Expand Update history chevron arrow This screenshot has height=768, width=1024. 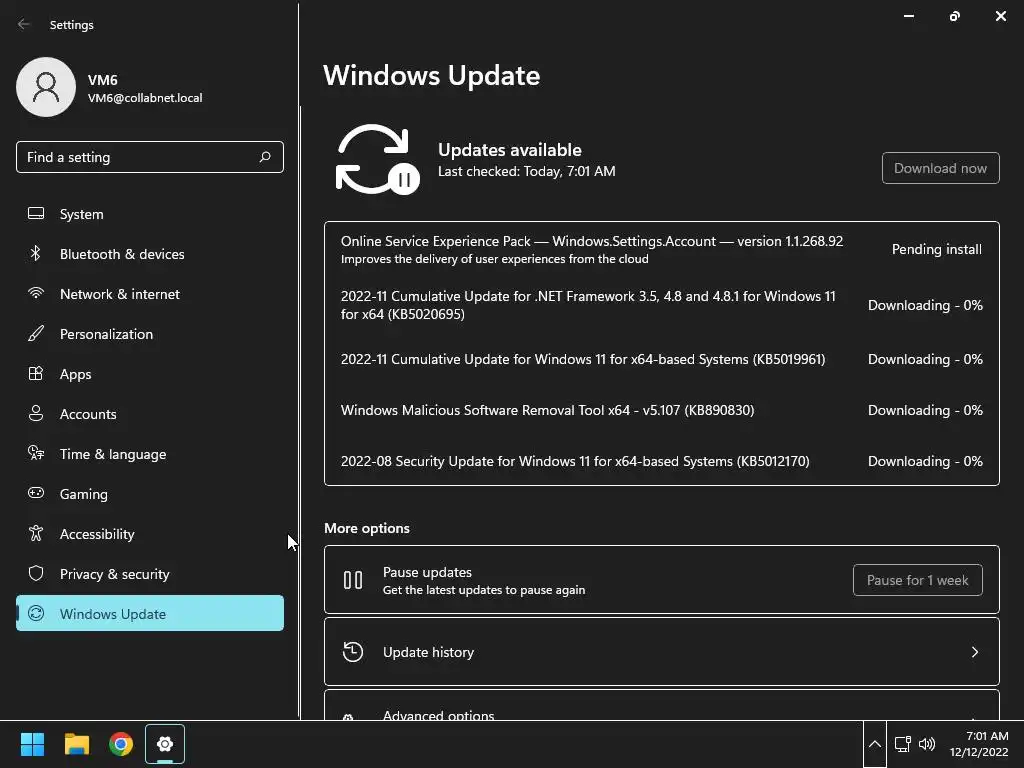click(974, 652)
